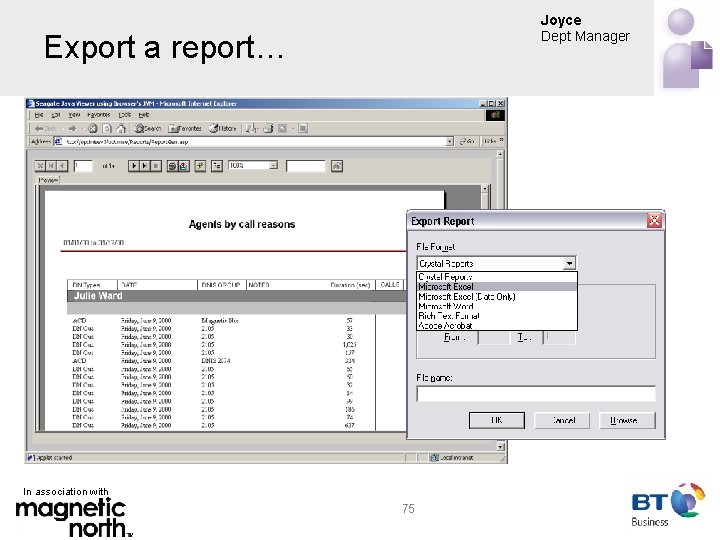Click the IE Edit page icon

282,129
